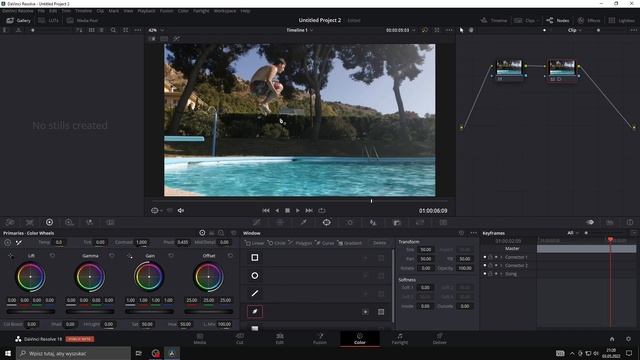Add a Circle power window
The width and height of the screenshot is (640, 360).
click(x=276, y=243)
